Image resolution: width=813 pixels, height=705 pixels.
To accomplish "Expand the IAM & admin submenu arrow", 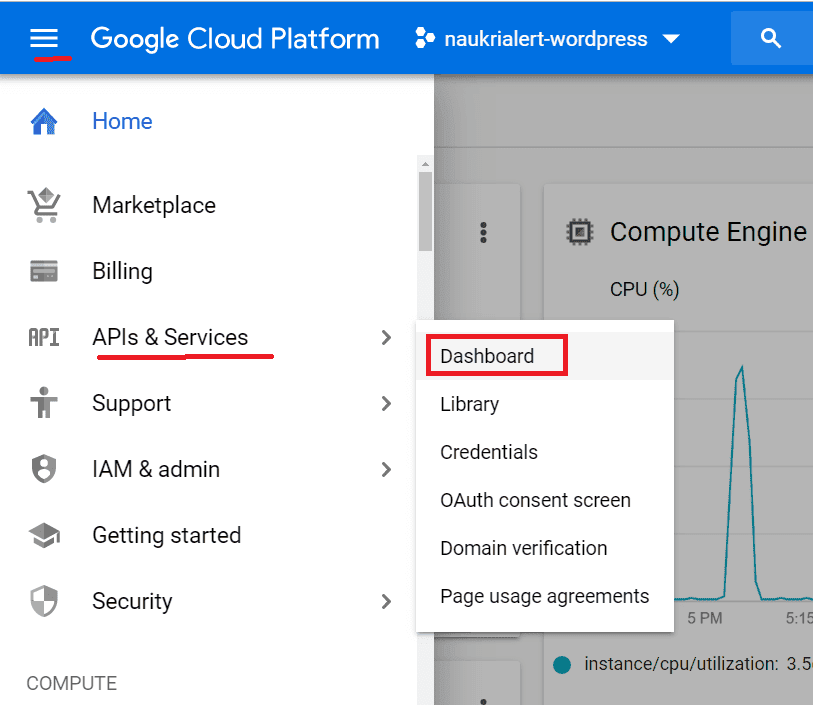I will click(387, 470).
